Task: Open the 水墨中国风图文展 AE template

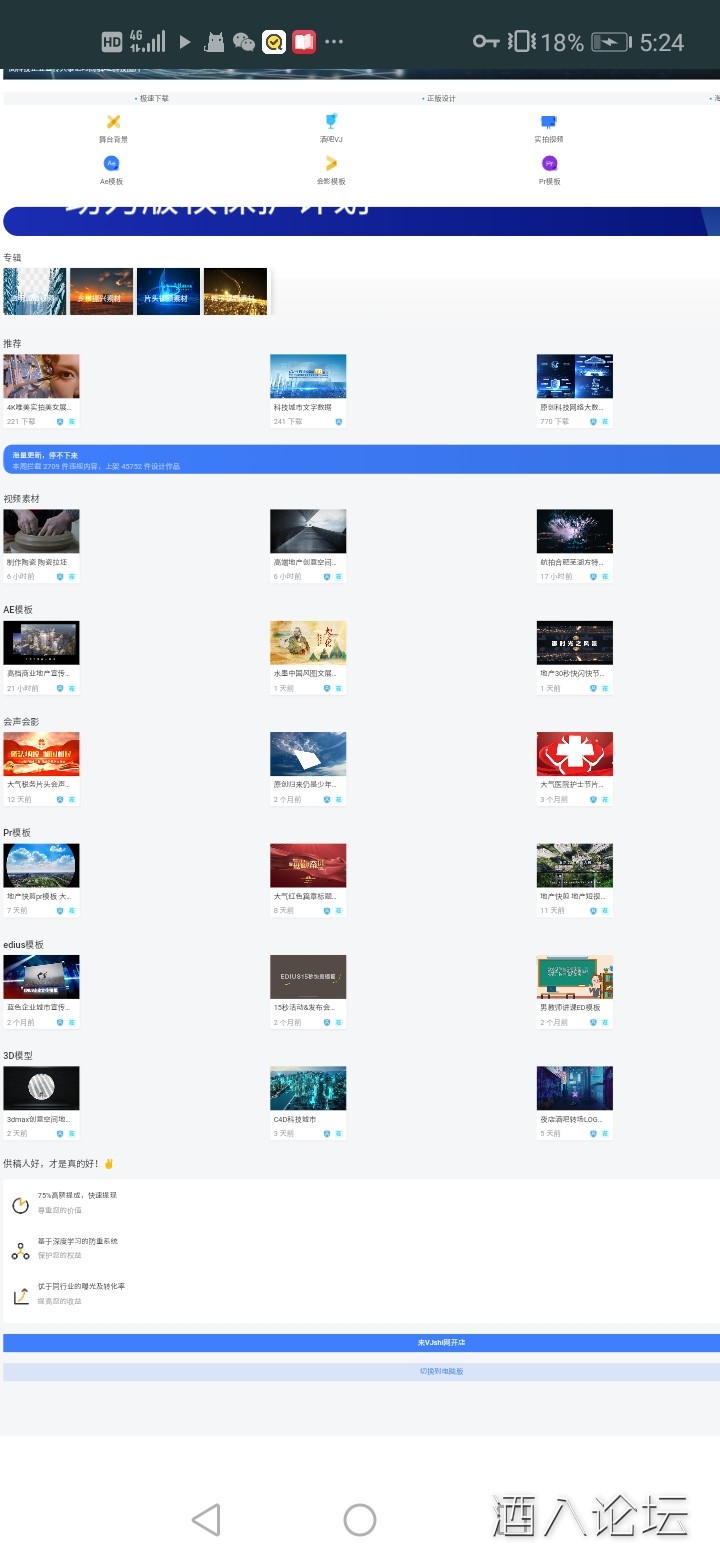Action: (308, 643)
